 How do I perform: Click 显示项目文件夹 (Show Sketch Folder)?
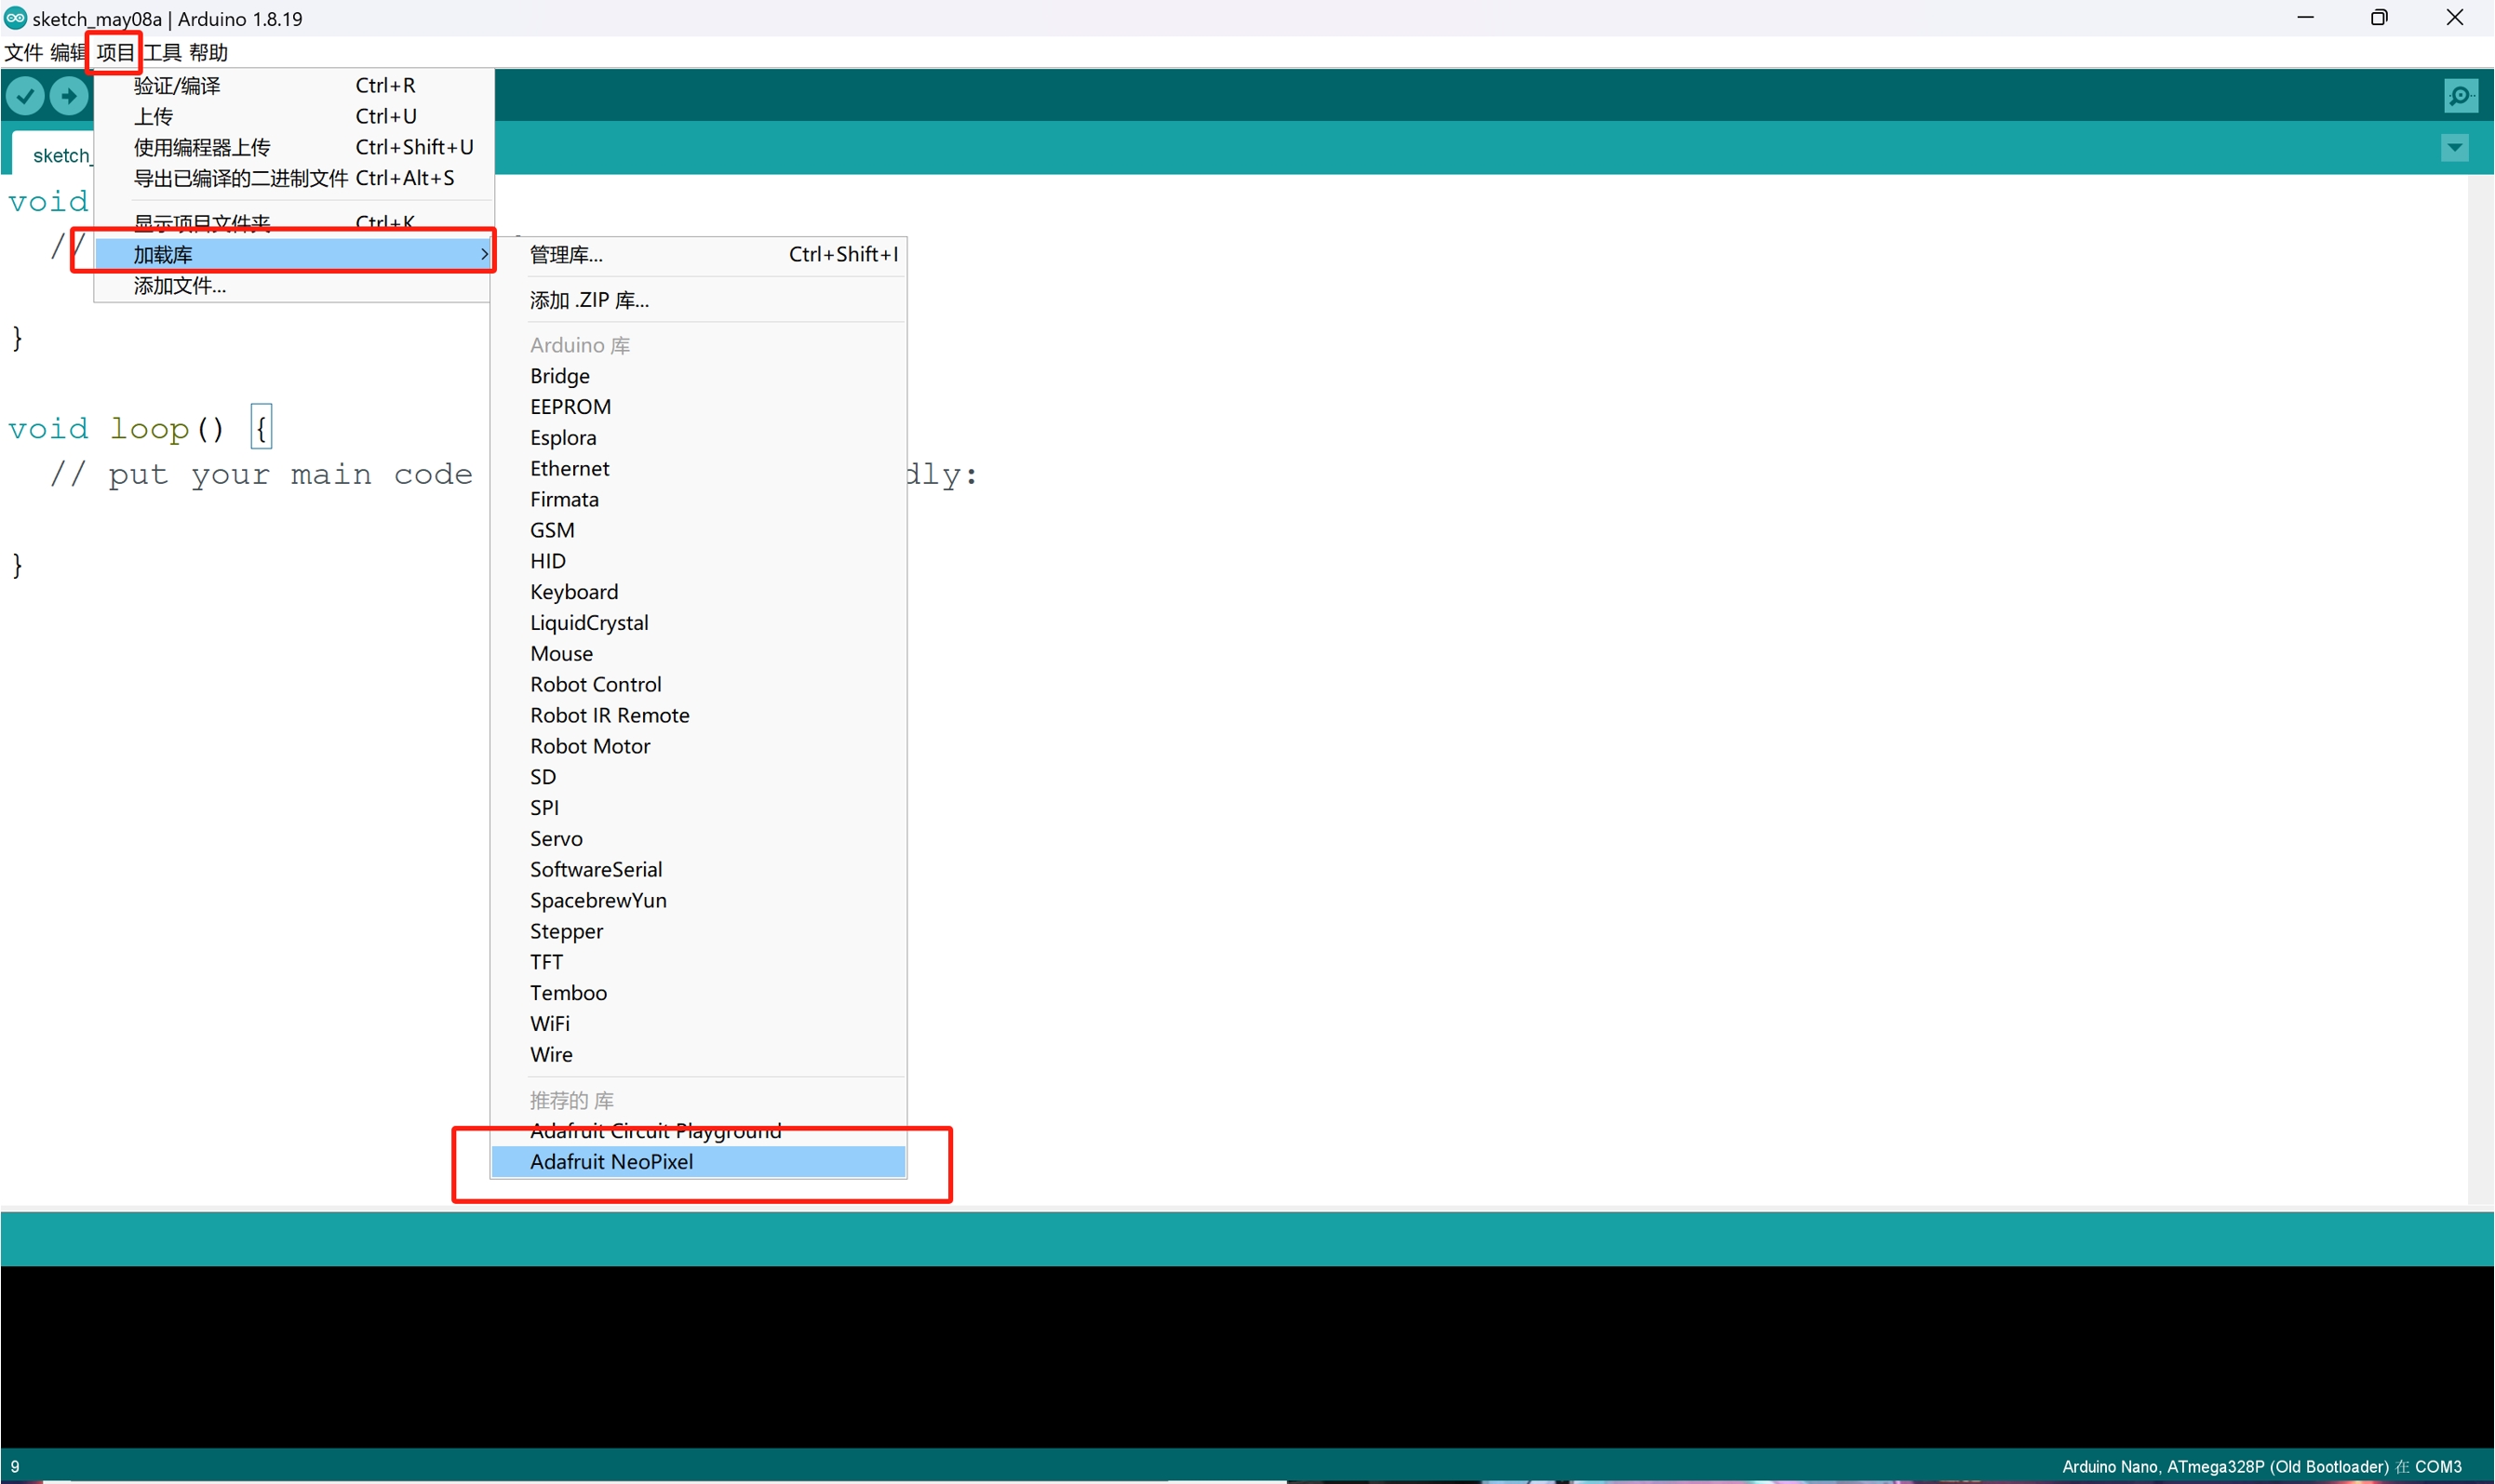coord(203,219)
